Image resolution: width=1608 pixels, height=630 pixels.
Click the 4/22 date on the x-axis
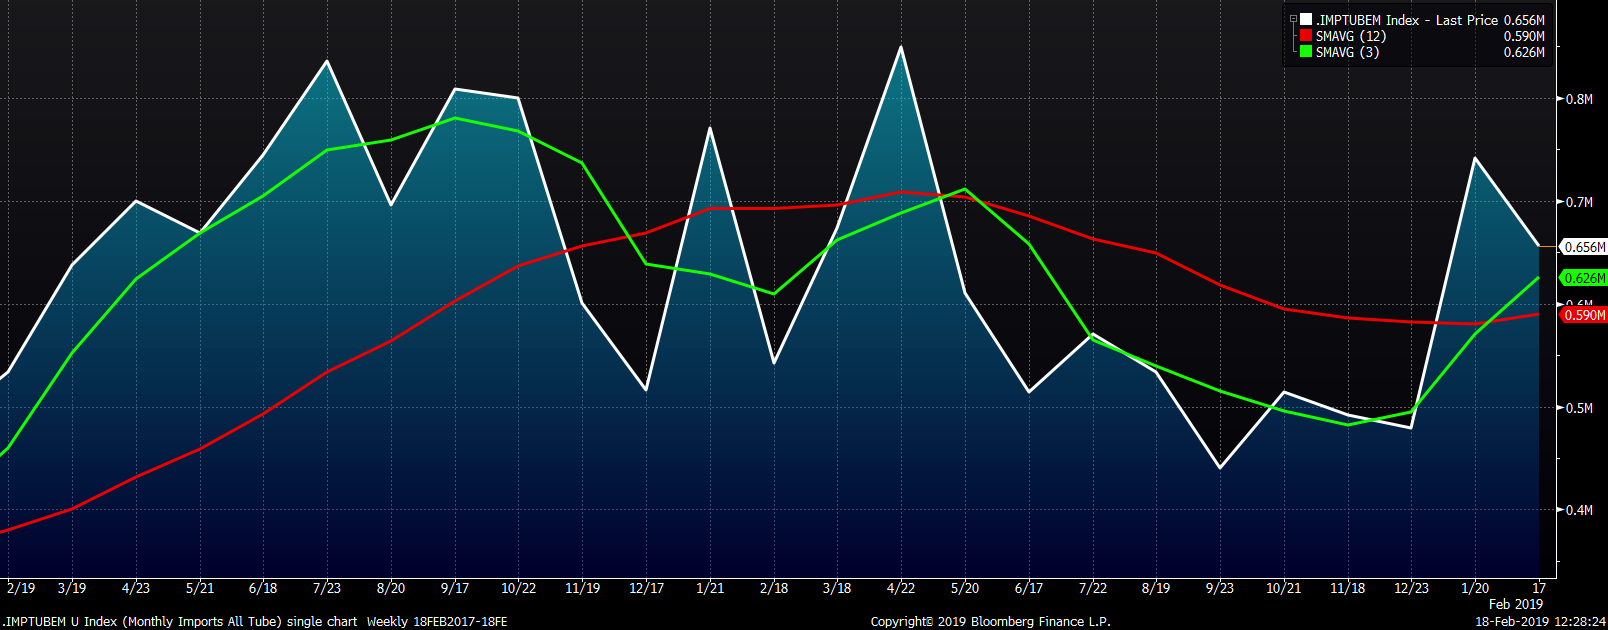click(x=901, y=588)
